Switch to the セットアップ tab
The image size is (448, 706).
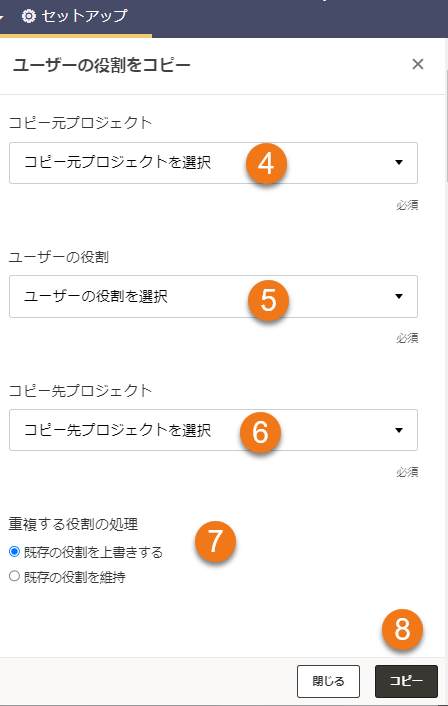point(76,17)
